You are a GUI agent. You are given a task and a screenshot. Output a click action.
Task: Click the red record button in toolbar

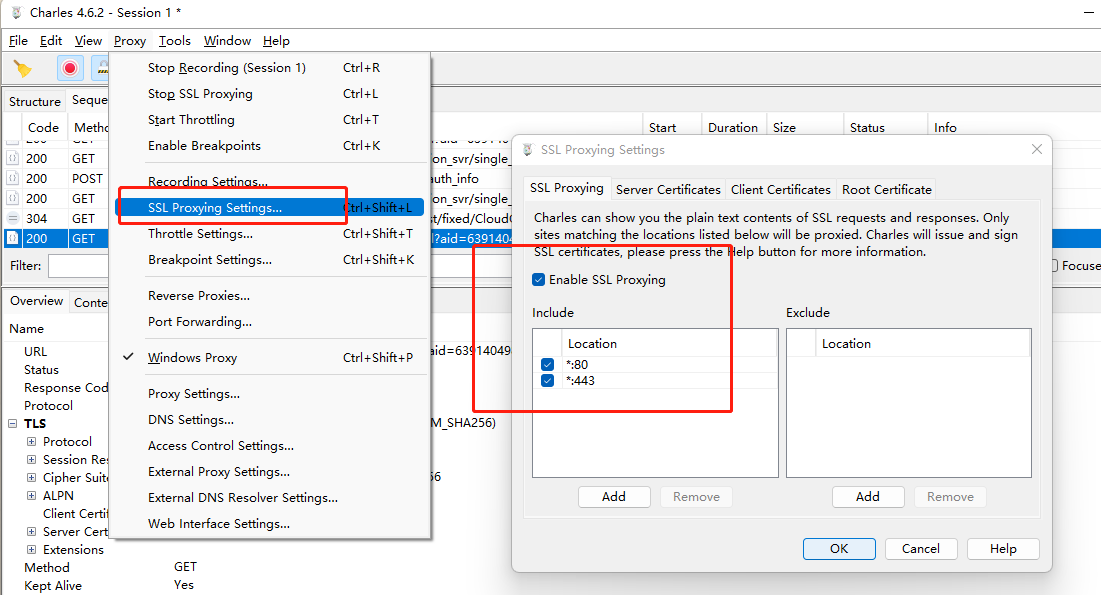(70, 68)
